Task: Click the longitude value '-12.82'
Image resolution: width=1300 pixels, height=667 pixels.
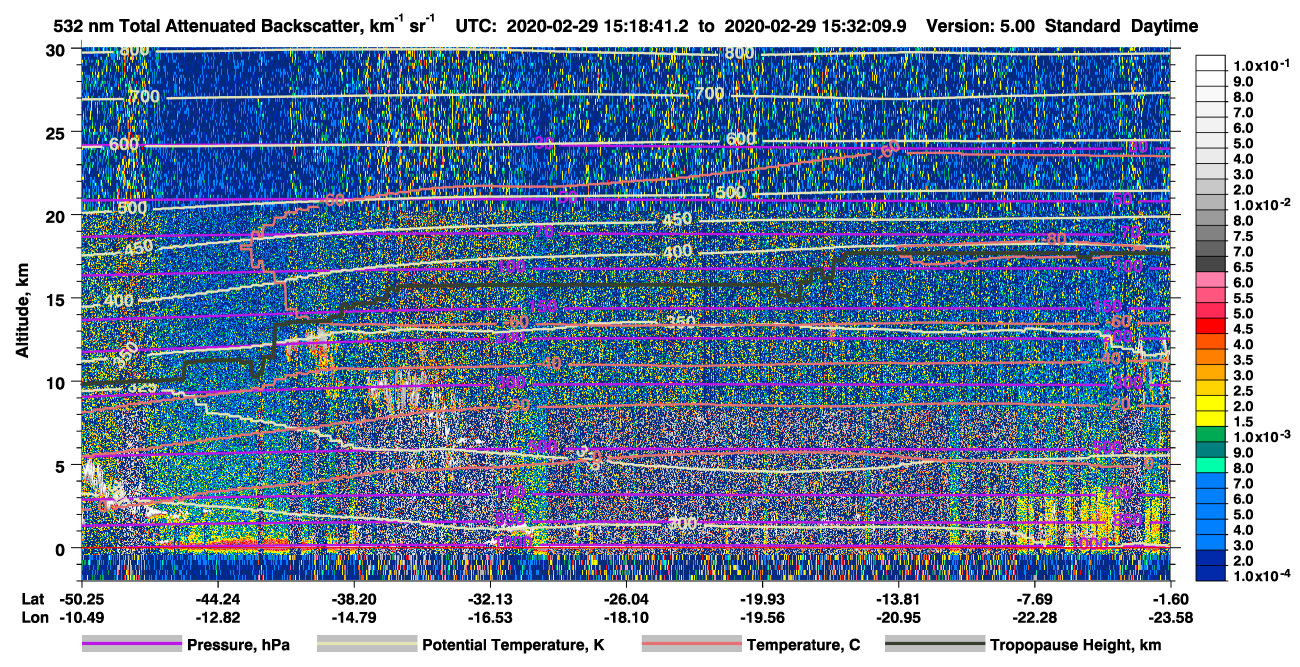Action: (x=218, y=617)
